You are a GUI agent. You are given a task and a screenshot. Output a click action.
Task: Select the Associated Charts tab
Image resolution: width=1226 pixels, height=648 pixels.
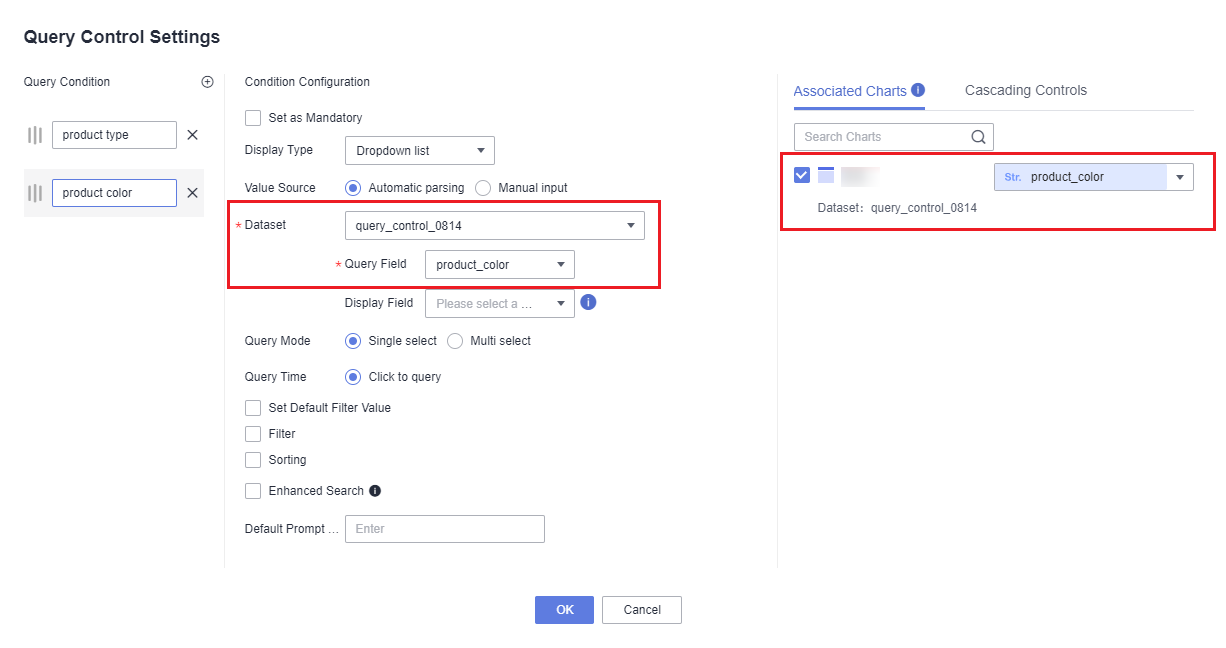pos(849,91)
